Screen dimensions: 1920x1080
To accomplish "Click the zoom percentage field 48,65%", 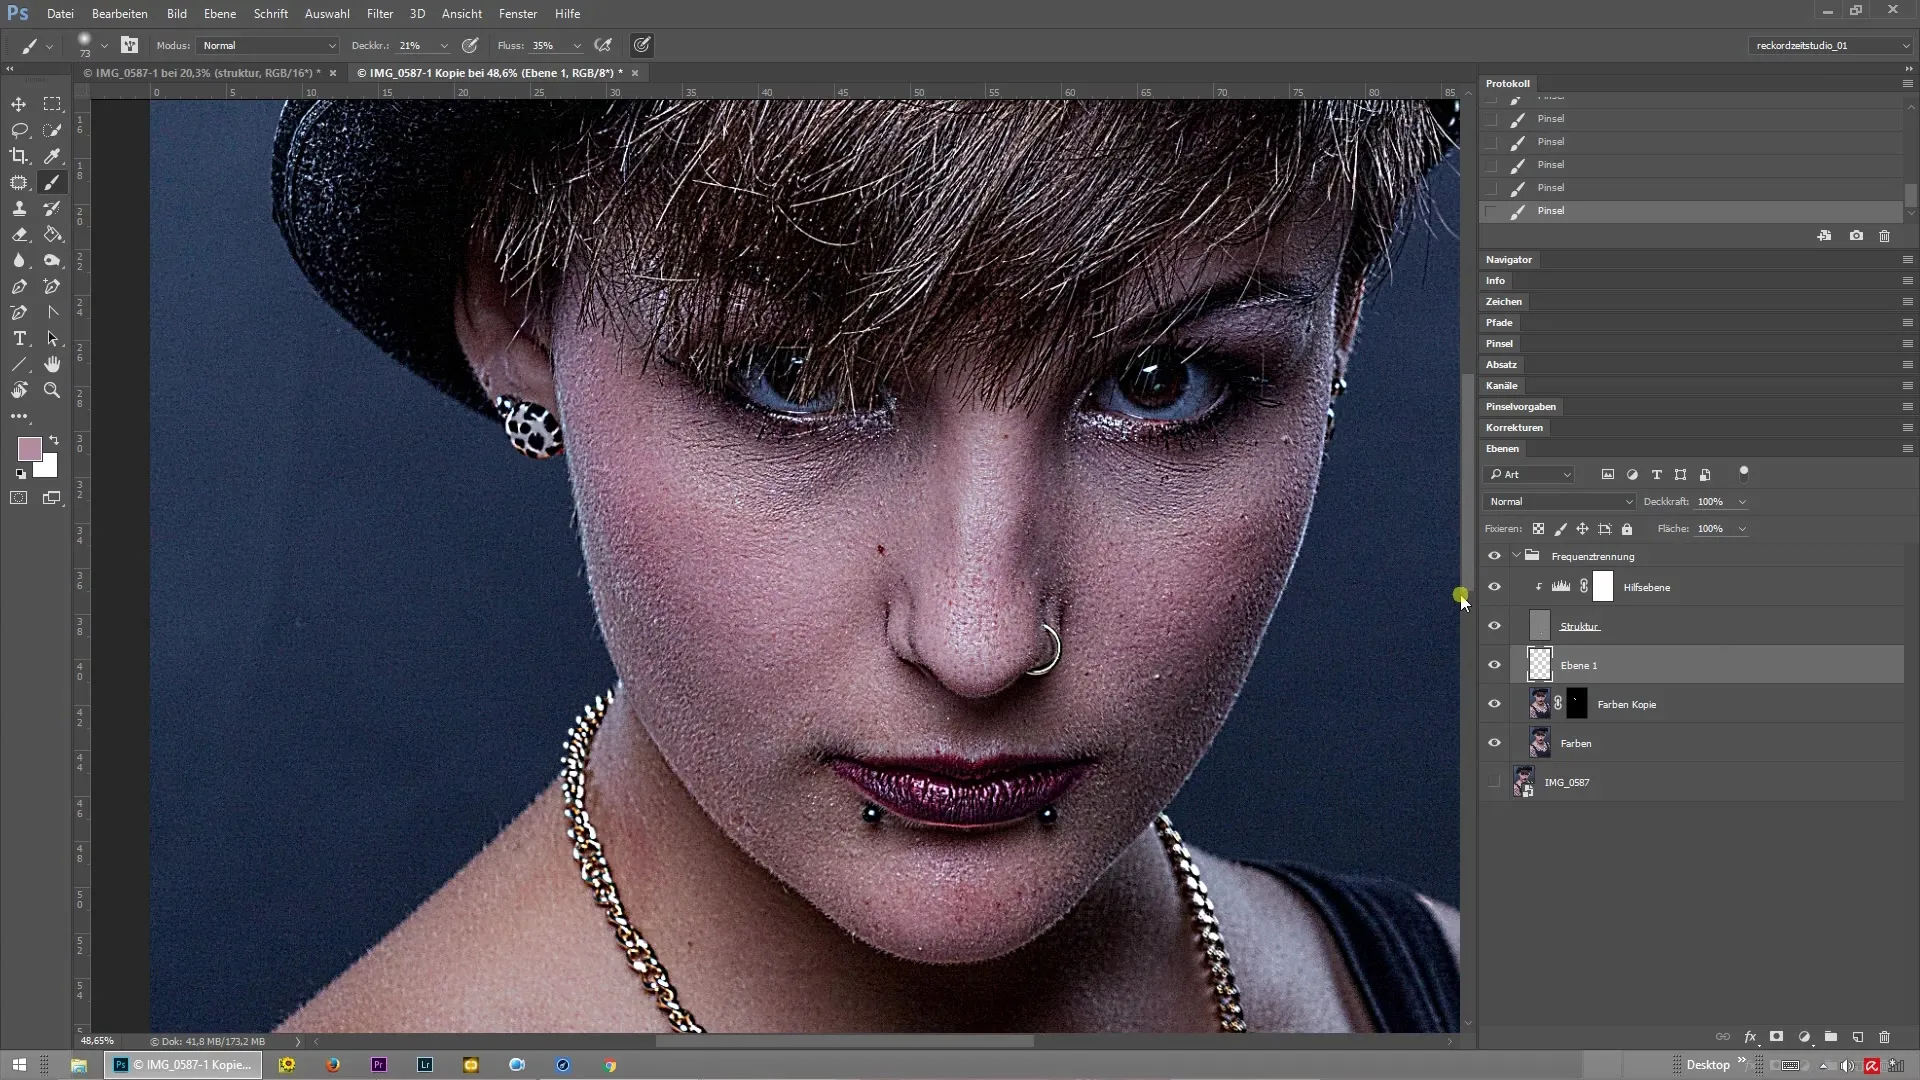I will [98, 1041].
